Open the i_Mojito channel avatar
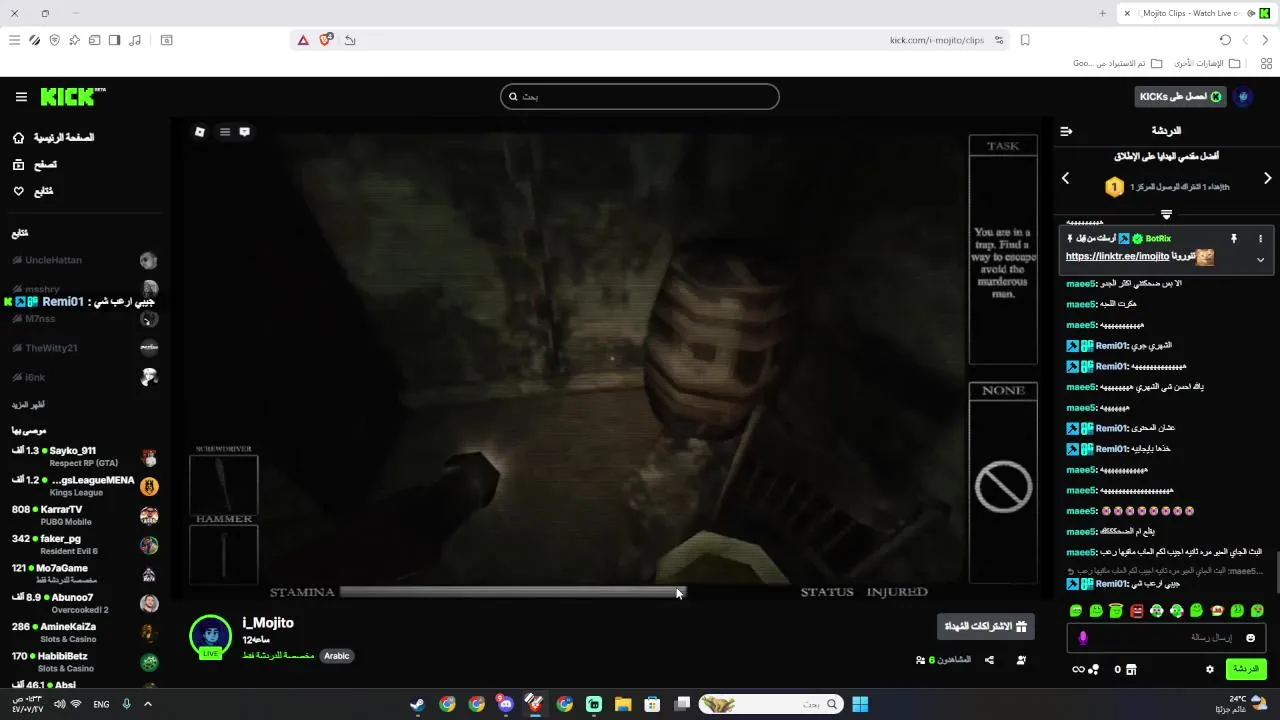The width and height of the screenshot is (1280, 720). pyautogui.click(x=210, y=636)
